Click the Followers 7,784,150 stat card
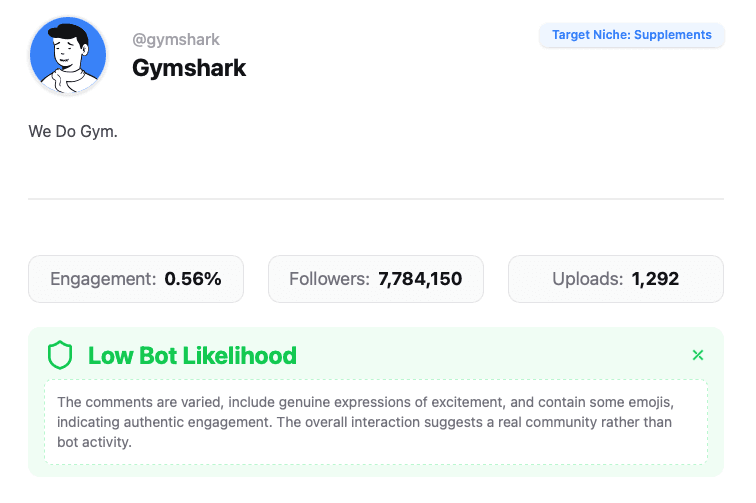 376,279
